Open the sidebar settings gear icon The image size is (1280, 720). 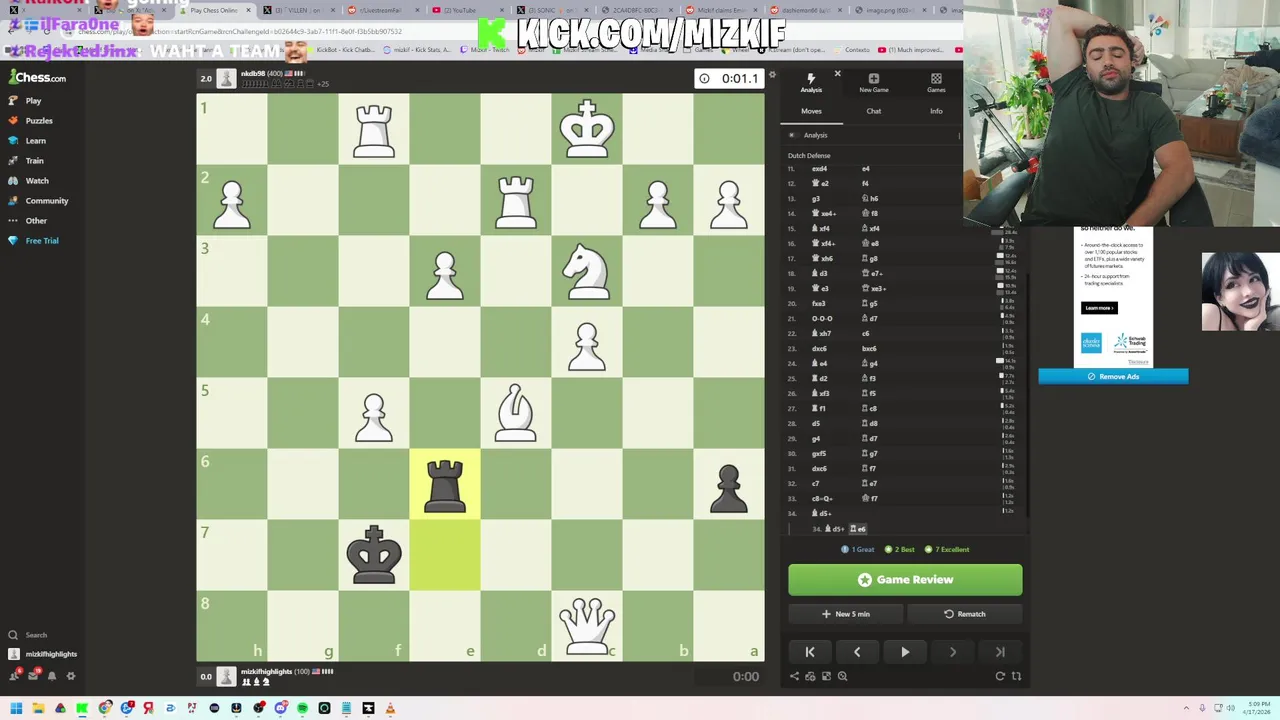coord(71,676)
